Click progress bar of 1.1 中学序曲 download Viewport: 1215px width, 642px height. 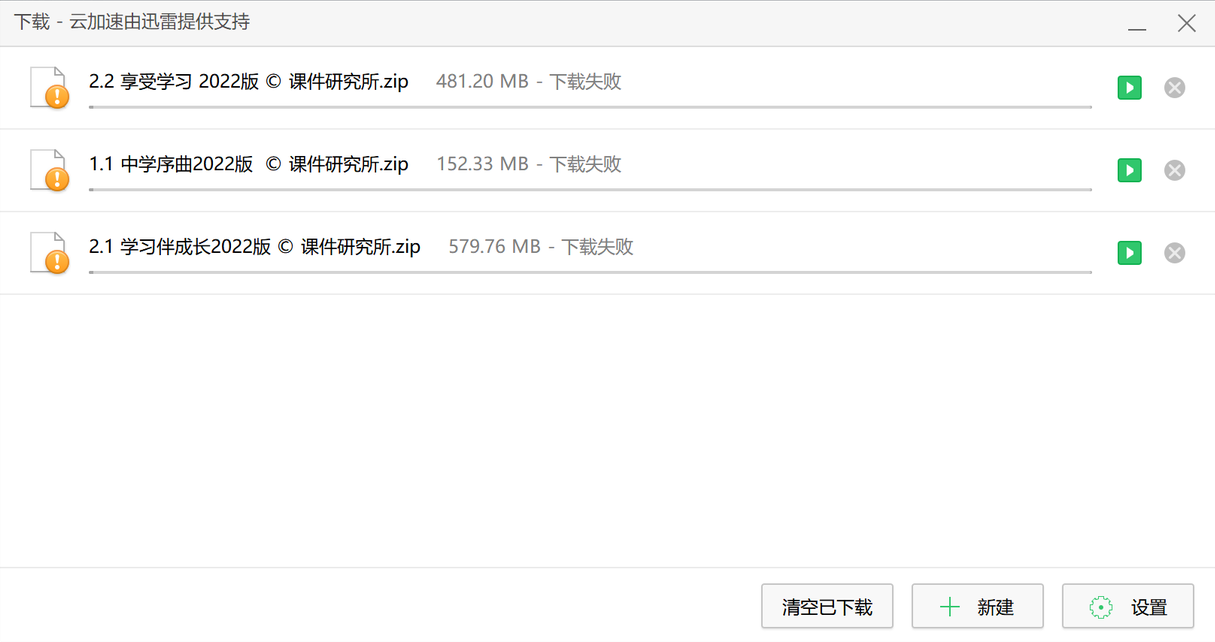tap(590, 189)
